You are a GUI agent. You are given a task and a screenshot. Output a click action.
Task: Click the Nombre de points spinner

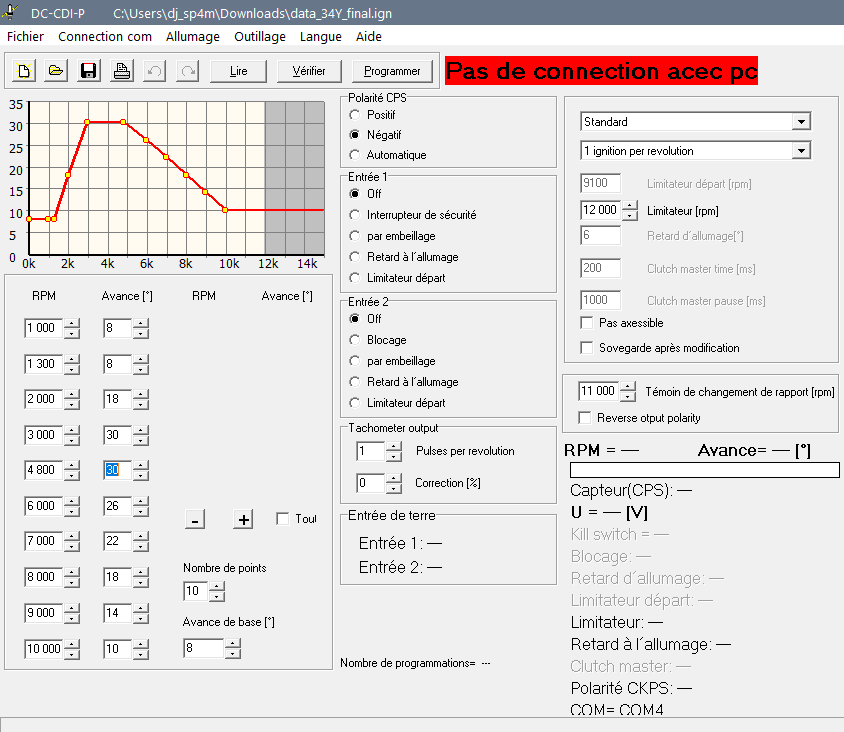coord(217,592)
